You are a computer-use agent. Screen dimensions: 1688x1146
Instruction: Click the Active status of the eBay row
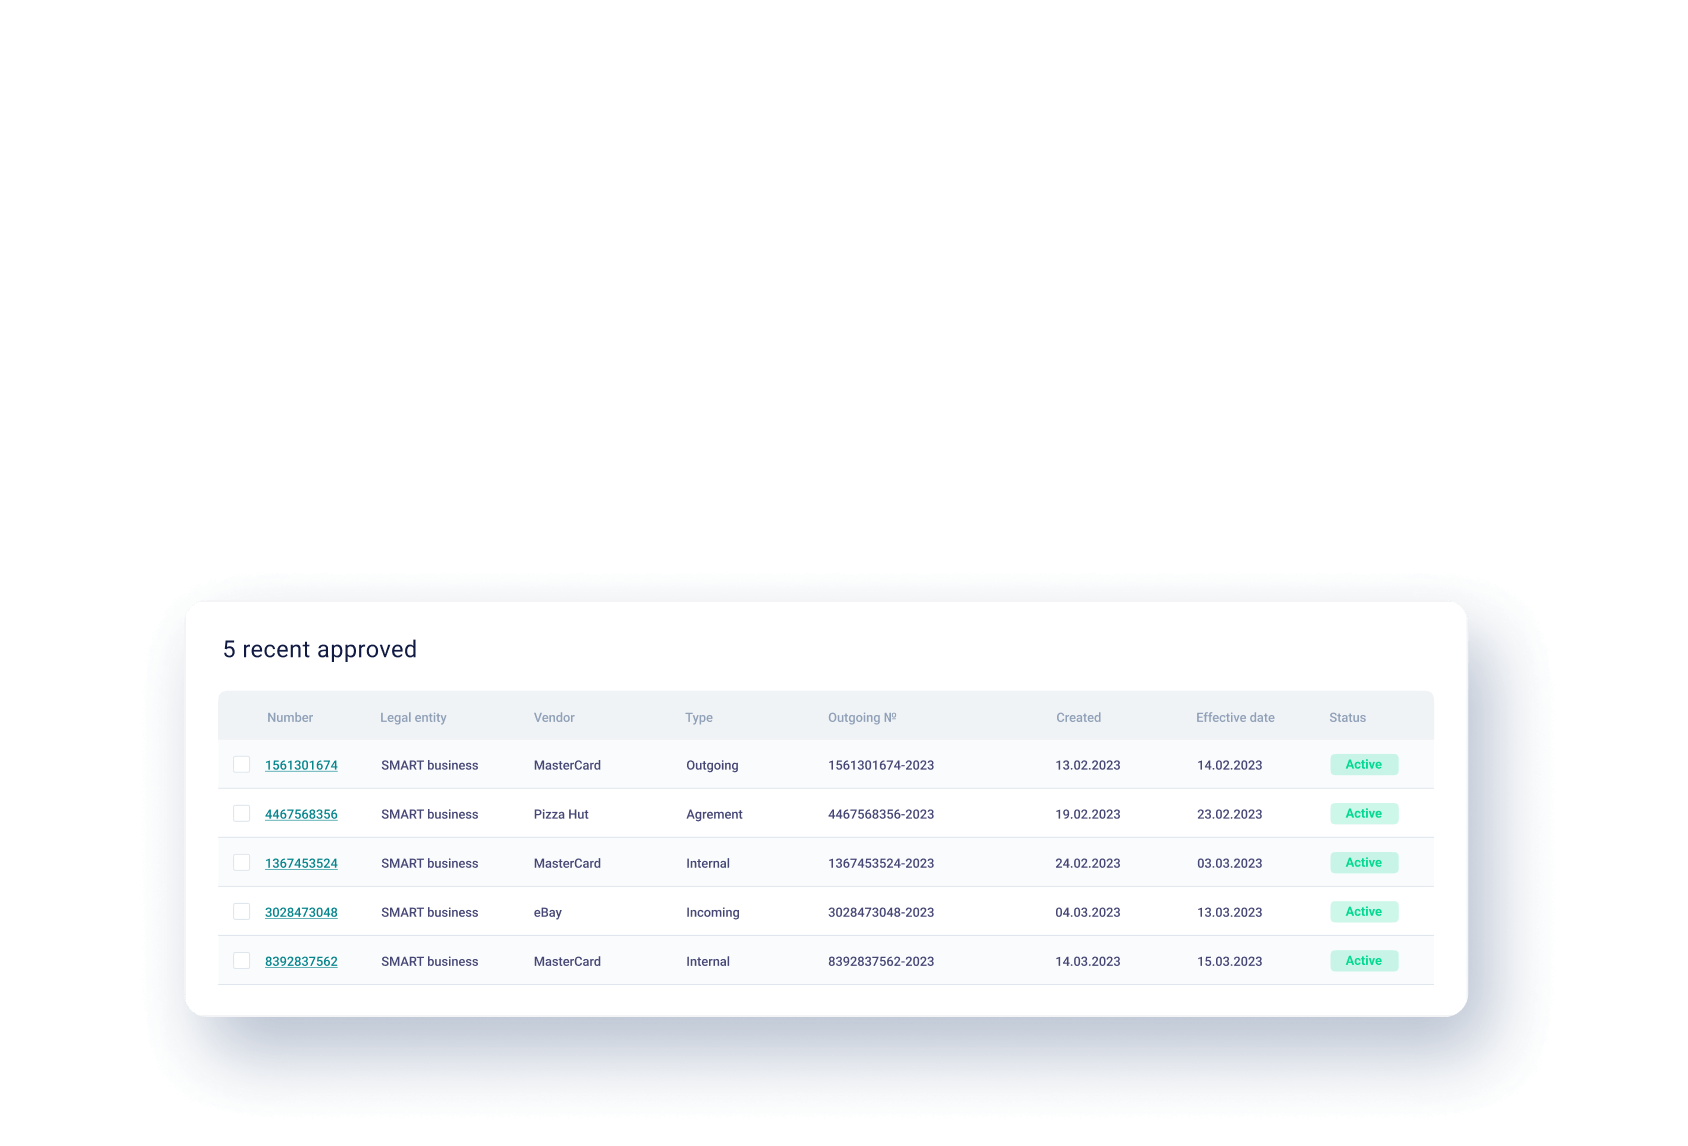[1364, 911]
